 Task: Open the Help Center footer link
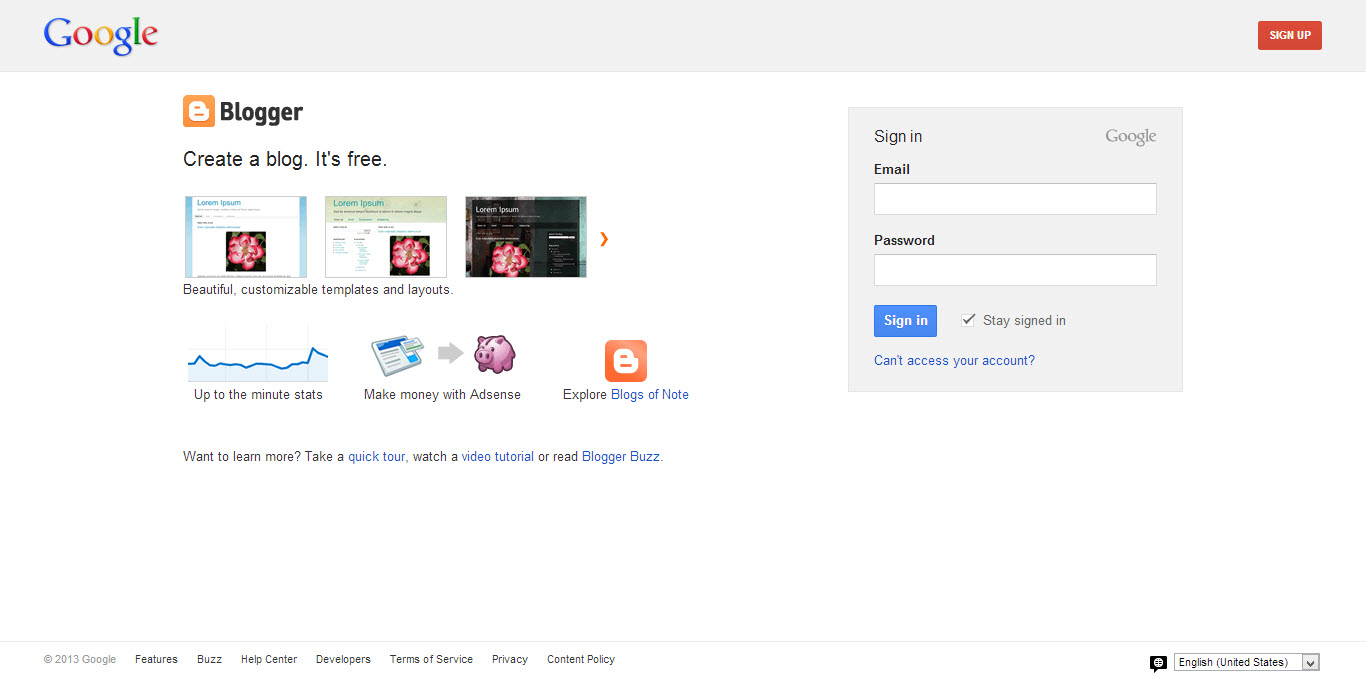(x=269, y=660)
